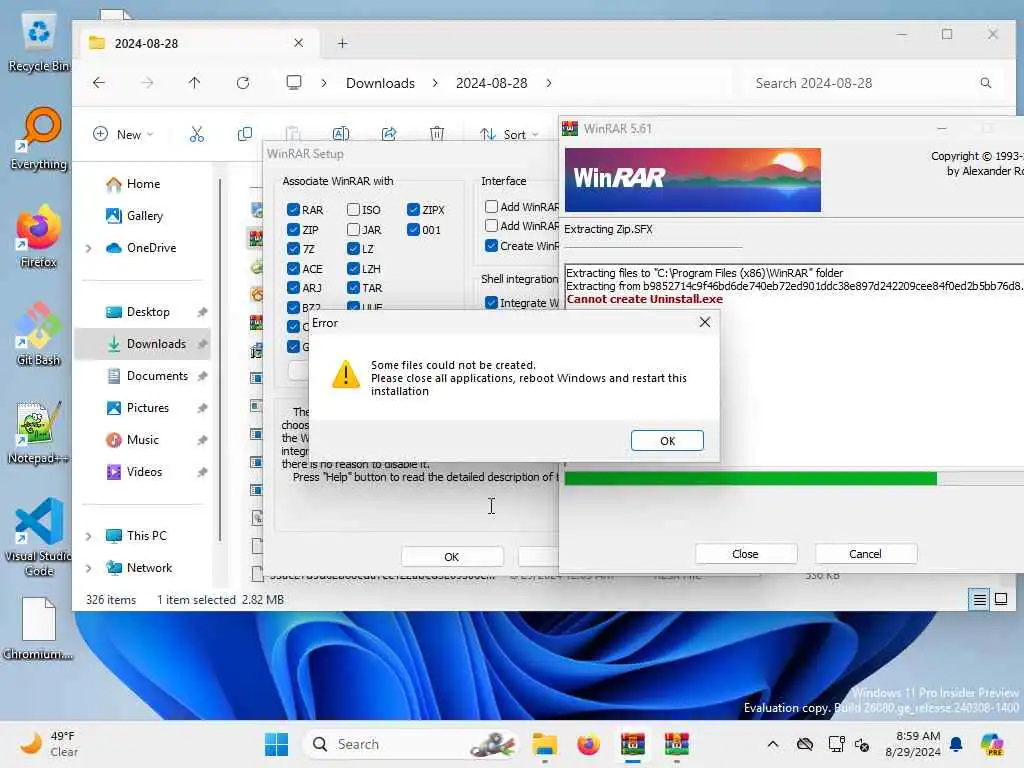Go up one folder level
The image size is (1024, 768).
coord(195,83)
